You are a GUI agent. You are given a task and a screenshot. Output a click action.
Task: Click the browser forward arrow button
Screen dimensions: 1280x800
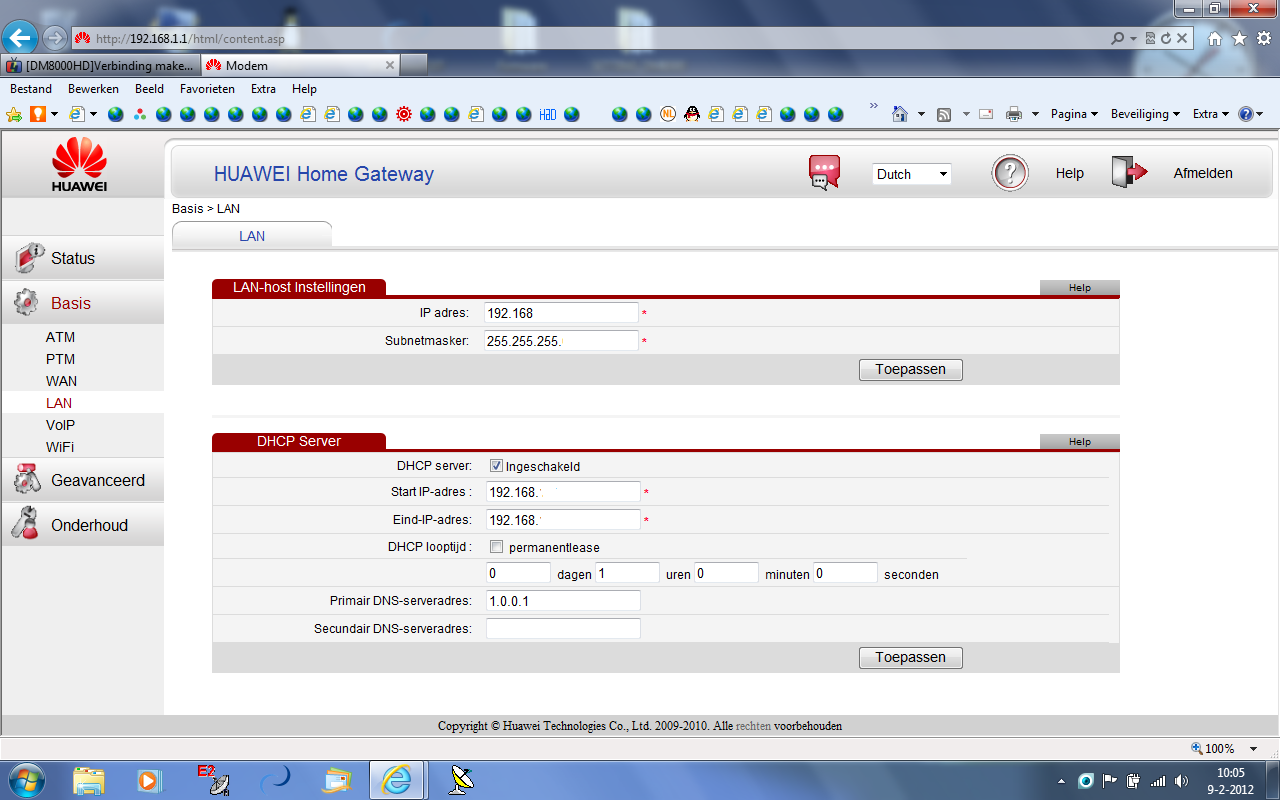tap(55, 38)
